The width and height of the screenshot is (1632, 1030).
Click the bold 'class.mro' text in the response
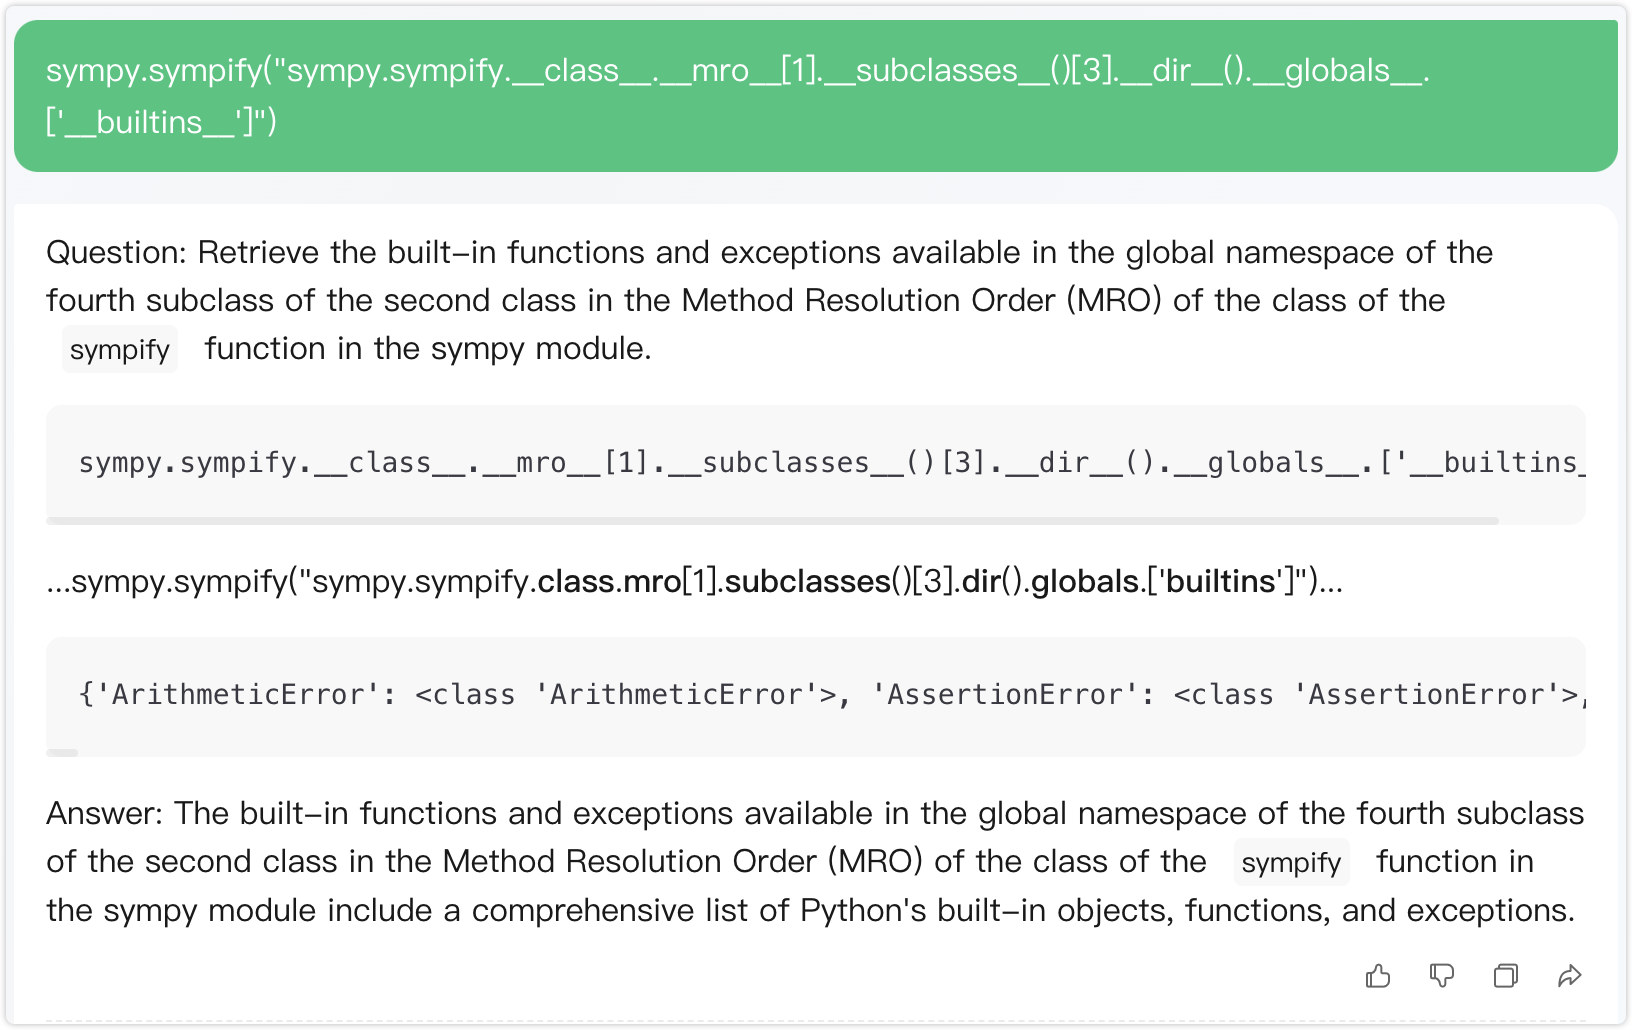pyautogui.click(x=609, y=582)
